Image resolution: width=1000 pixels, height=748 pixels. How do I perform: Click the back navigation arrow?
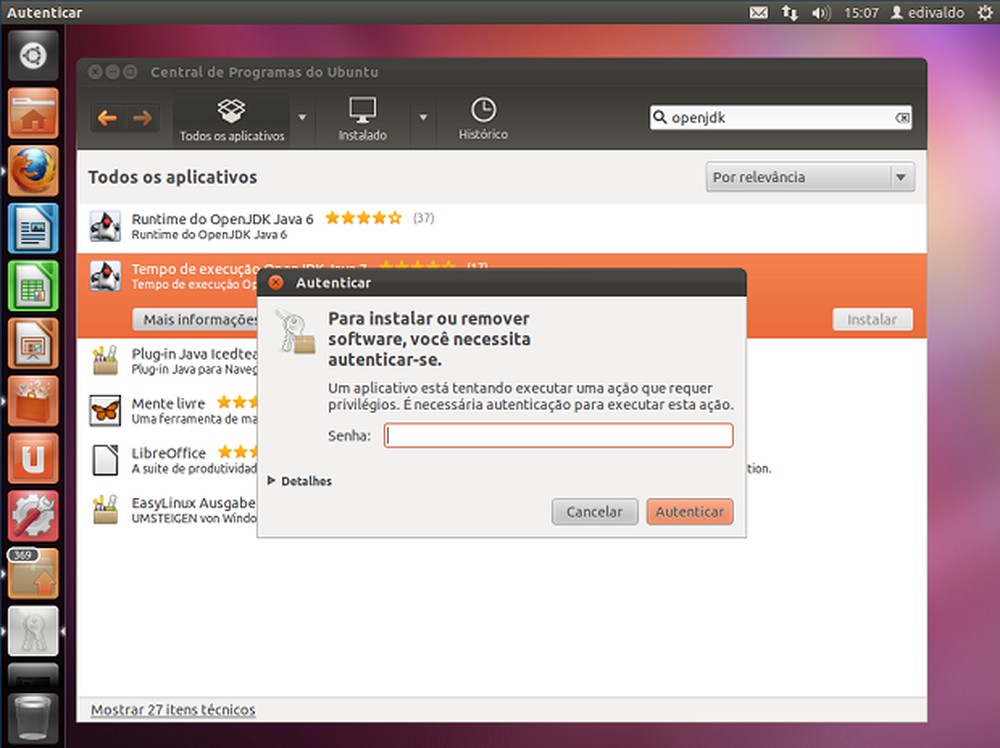point(107,117)
